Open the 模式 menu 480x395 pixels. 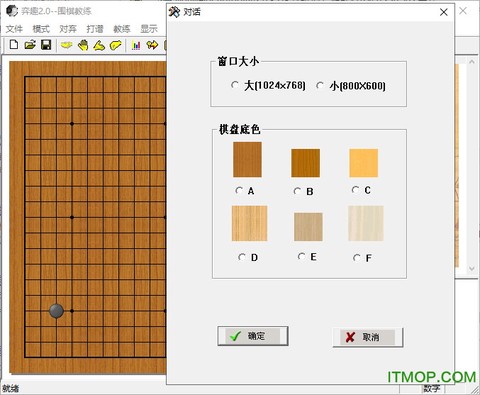point(41,29)
